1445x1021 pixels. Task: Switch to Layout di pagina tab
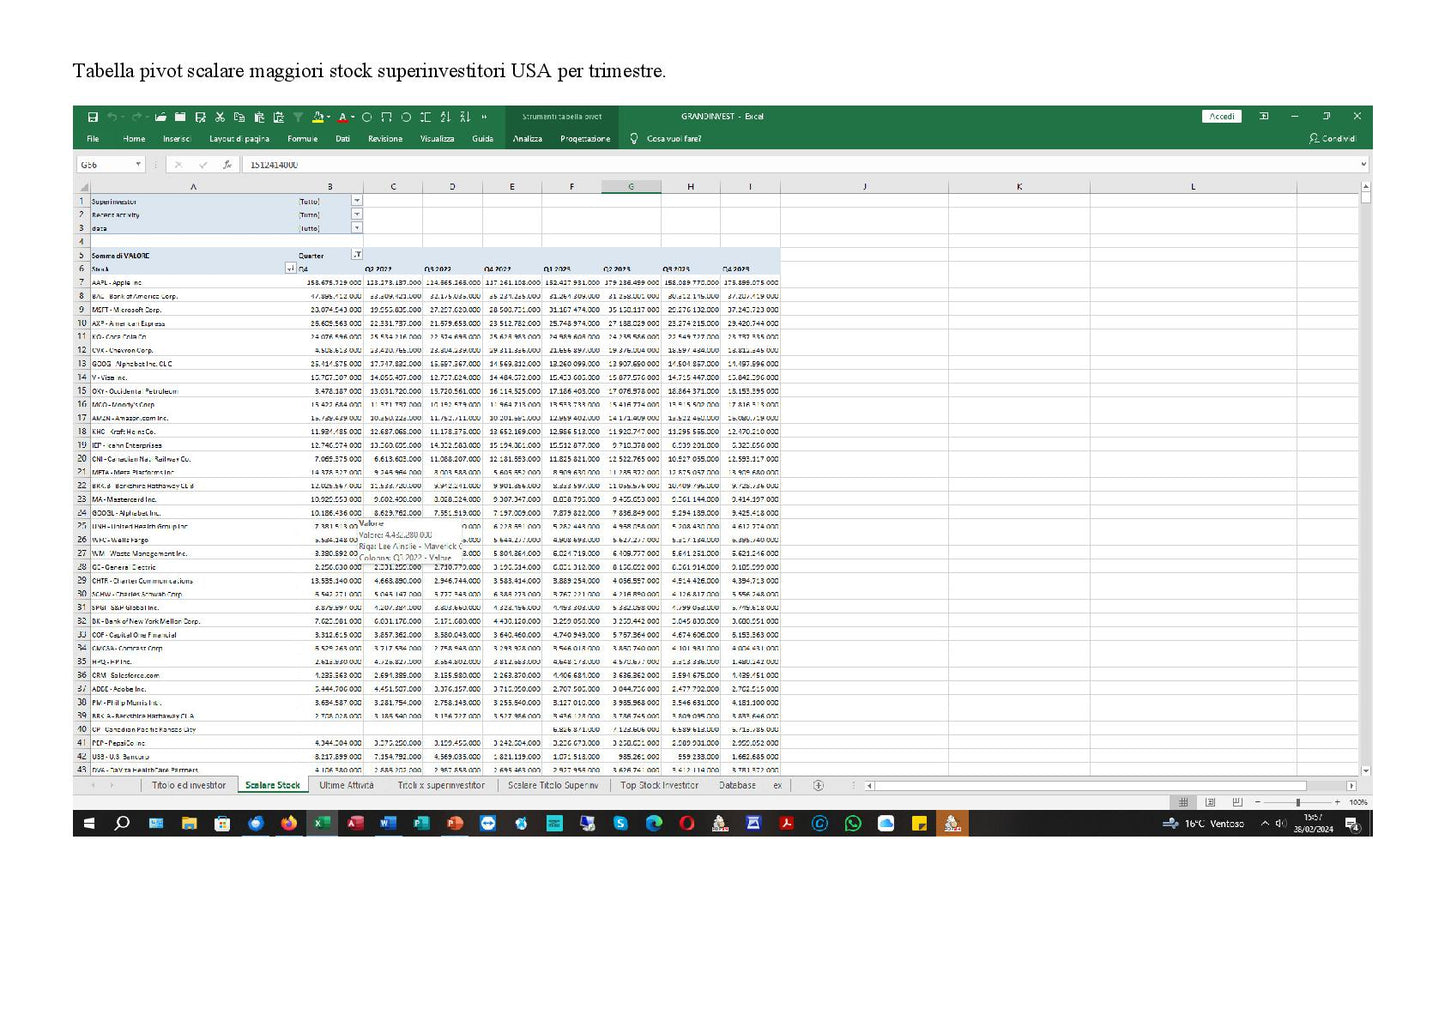point(239,139)
